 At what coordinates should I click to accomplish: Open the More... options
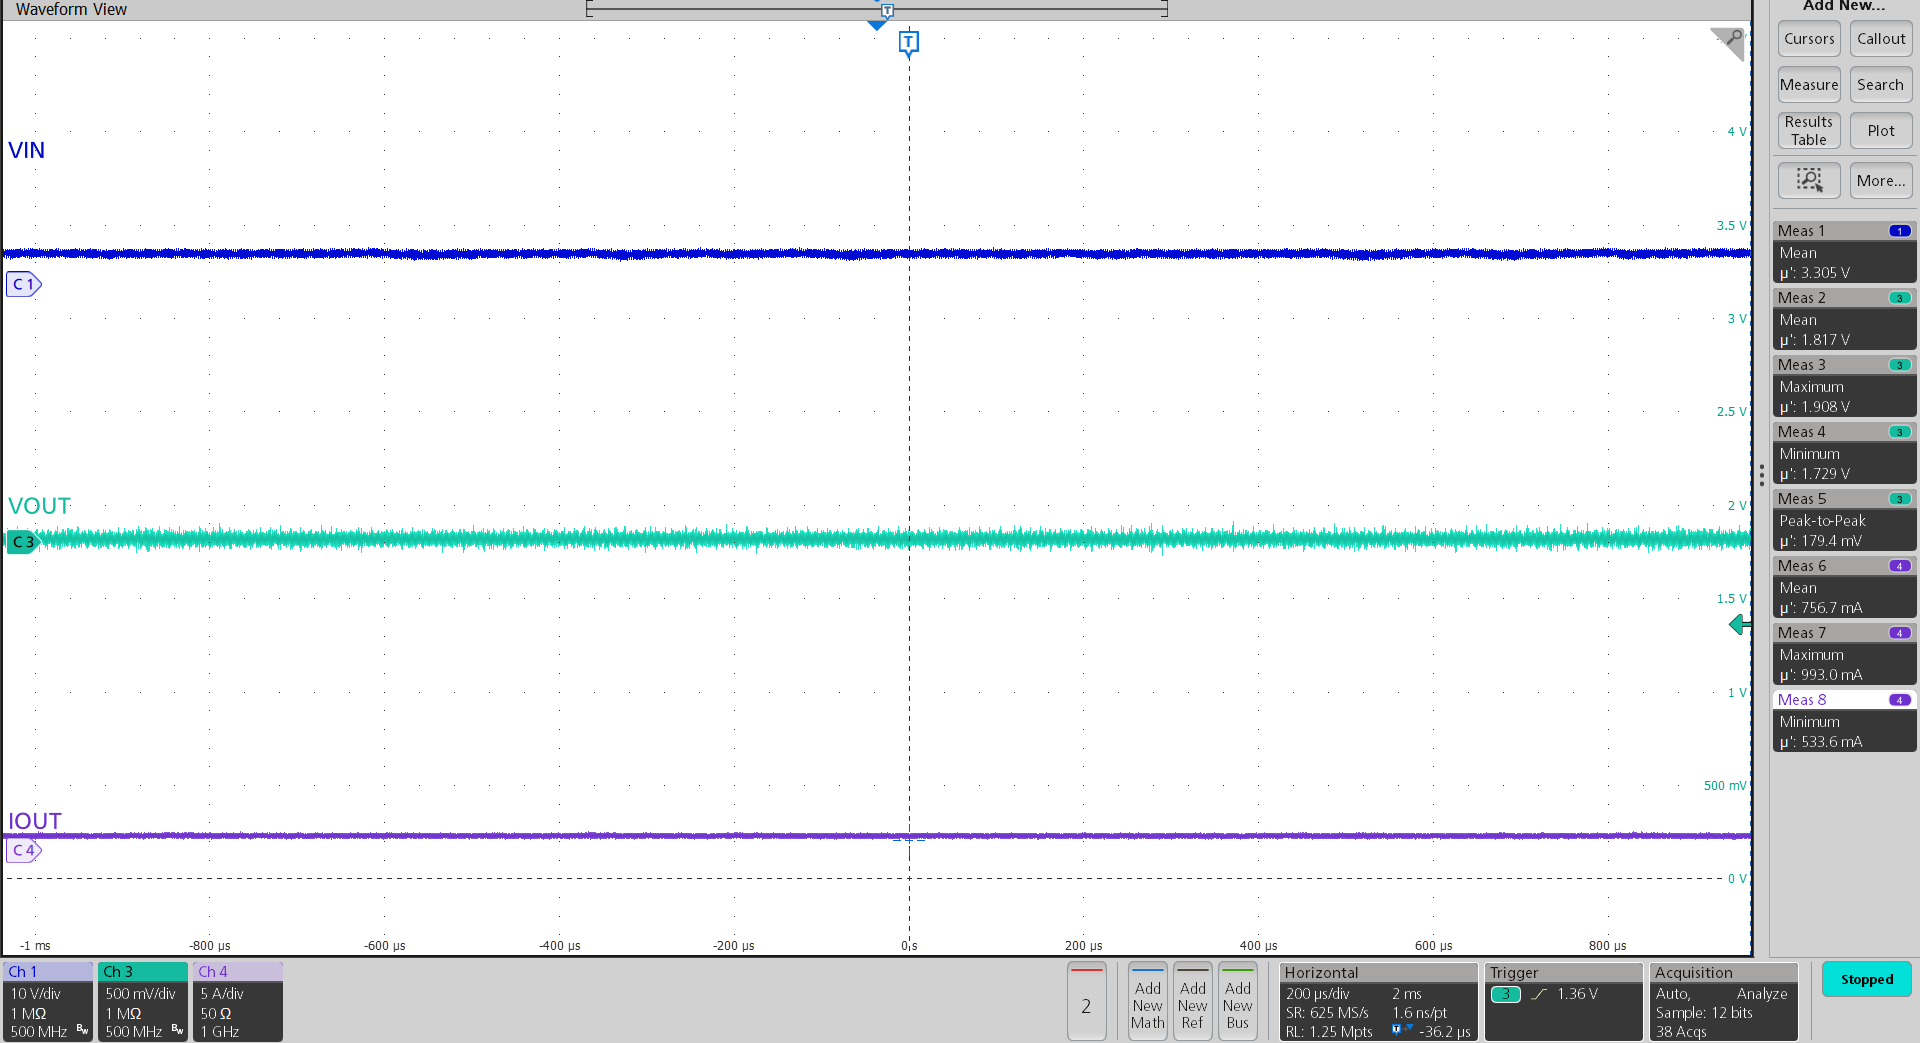click(1881, 180)
